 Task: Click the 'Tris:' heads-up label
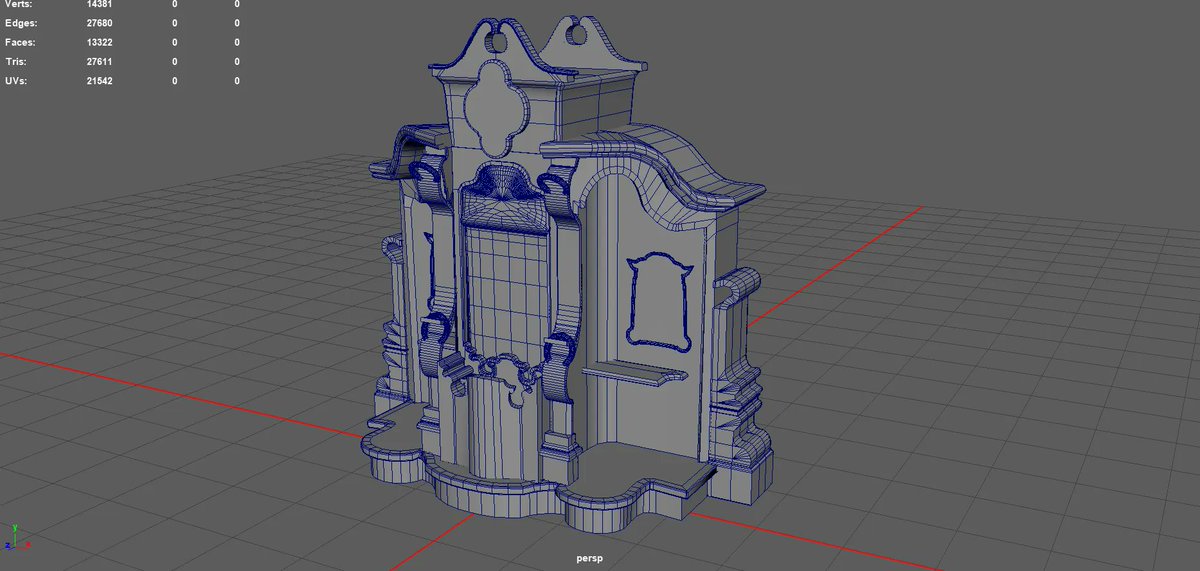pyautogui.click(x=17, y=61)
